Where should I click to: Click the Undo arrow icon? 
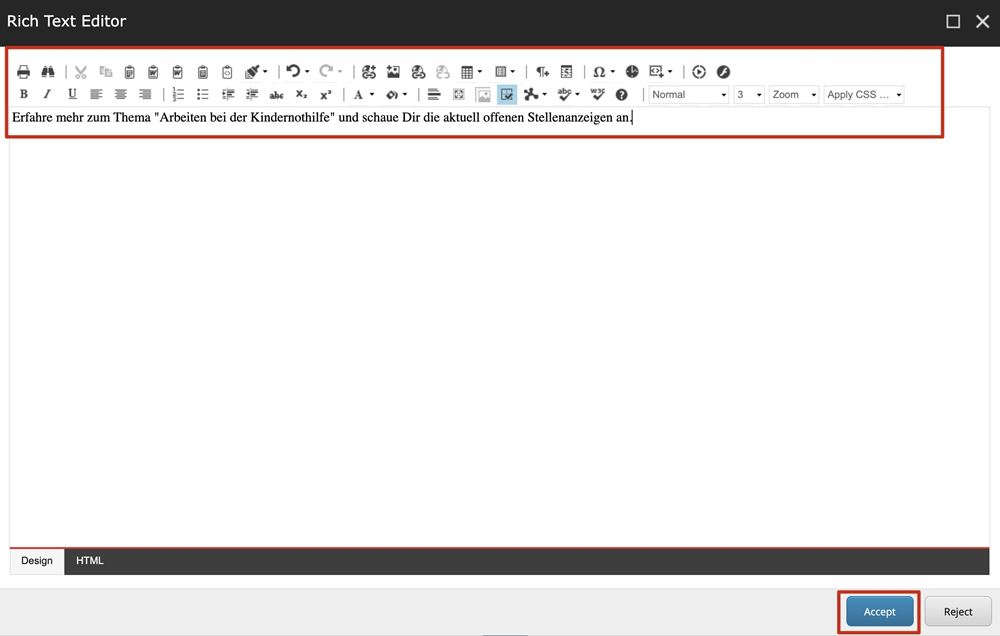292,72
